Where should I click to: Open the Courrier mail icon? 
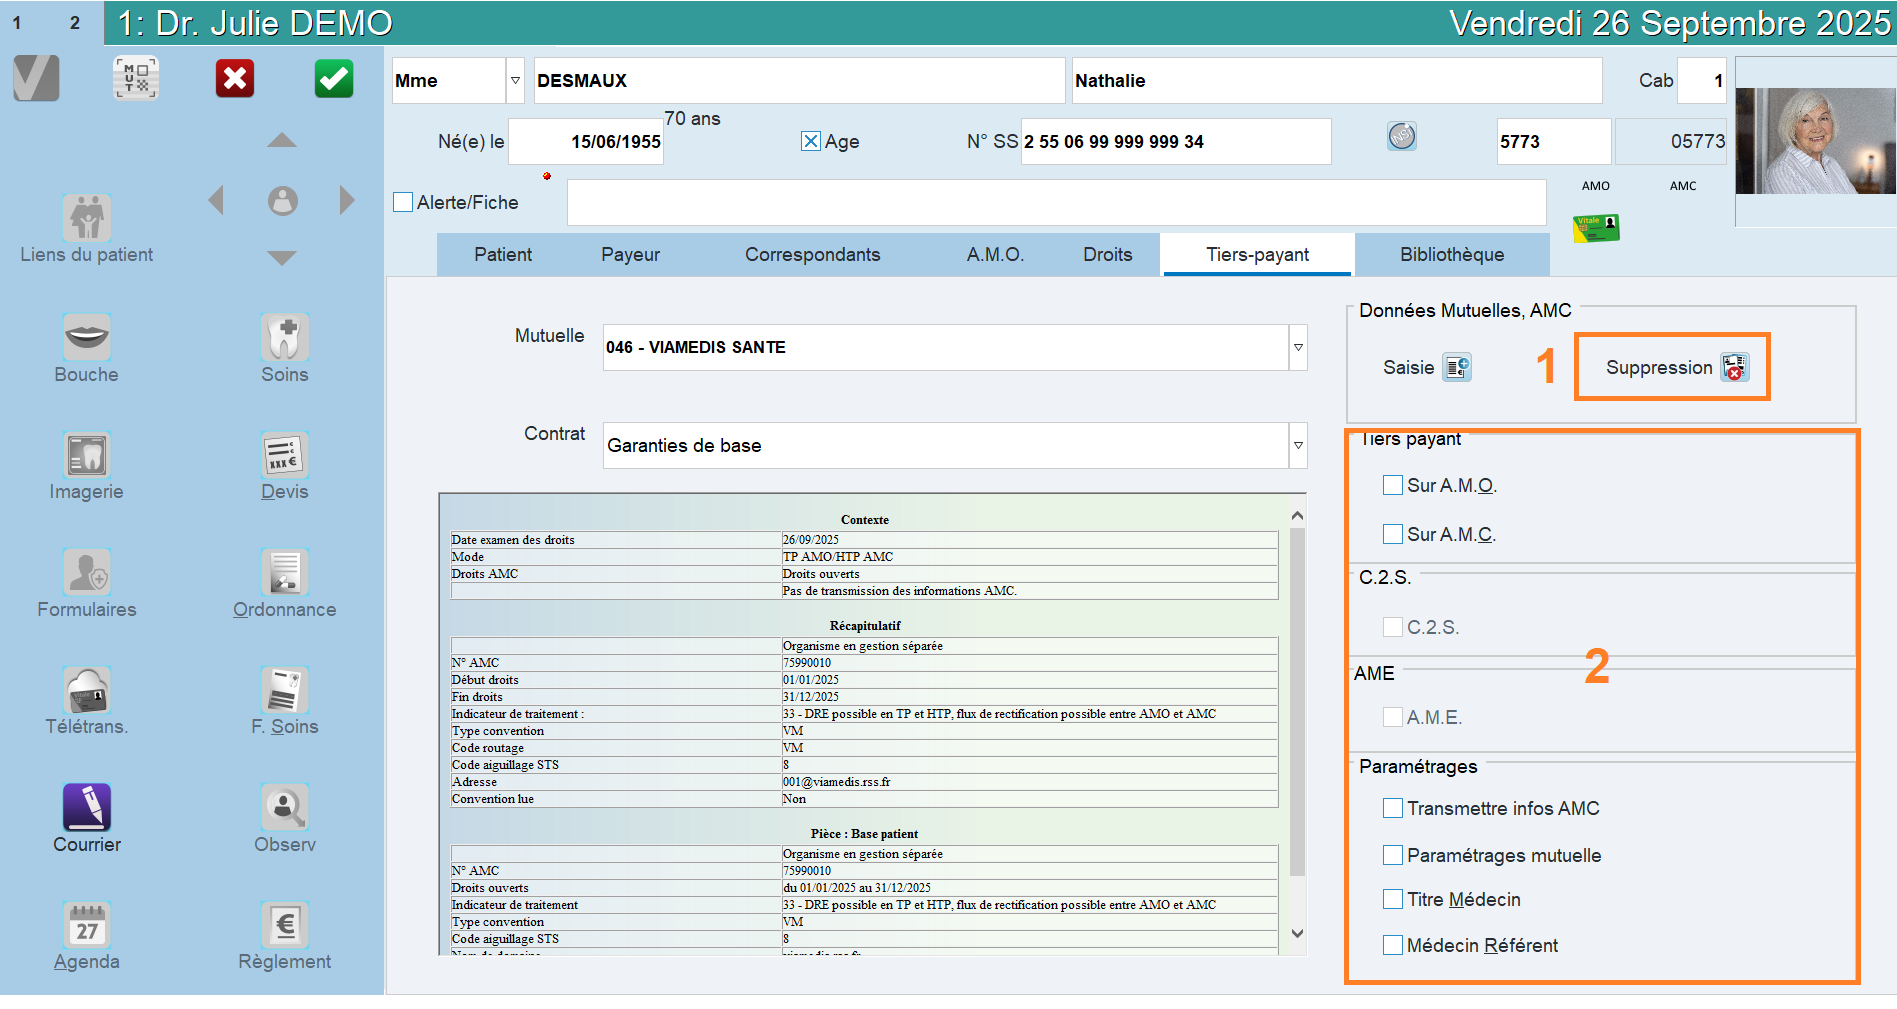pyautogui.click(x=87, y=807)
